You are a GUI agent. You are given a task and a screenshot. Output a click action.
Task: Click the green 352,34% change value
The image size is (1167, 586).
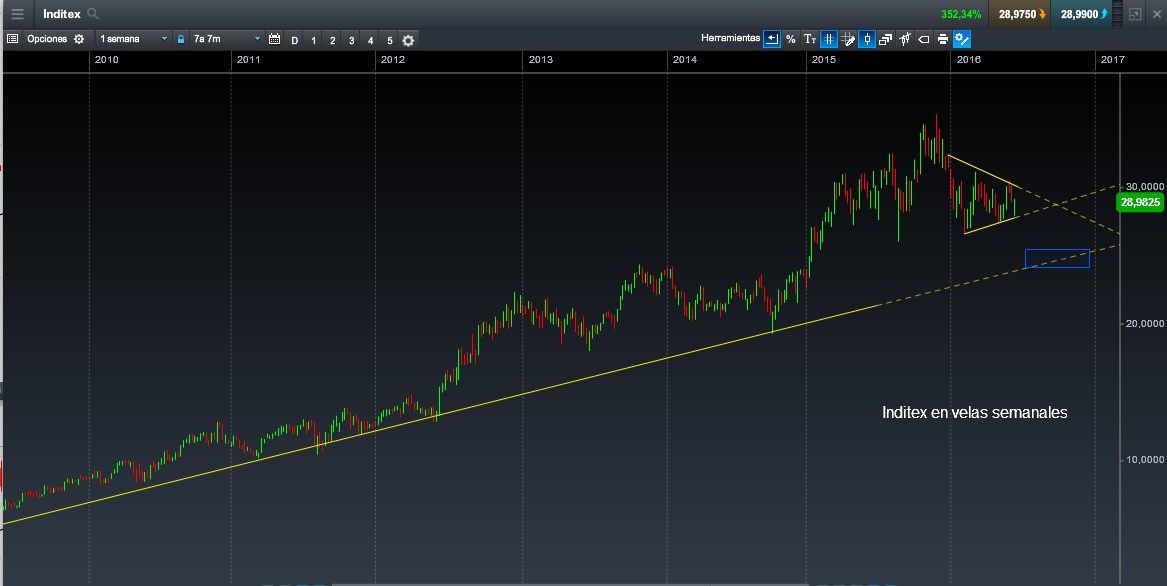click(x=961, y=14)
